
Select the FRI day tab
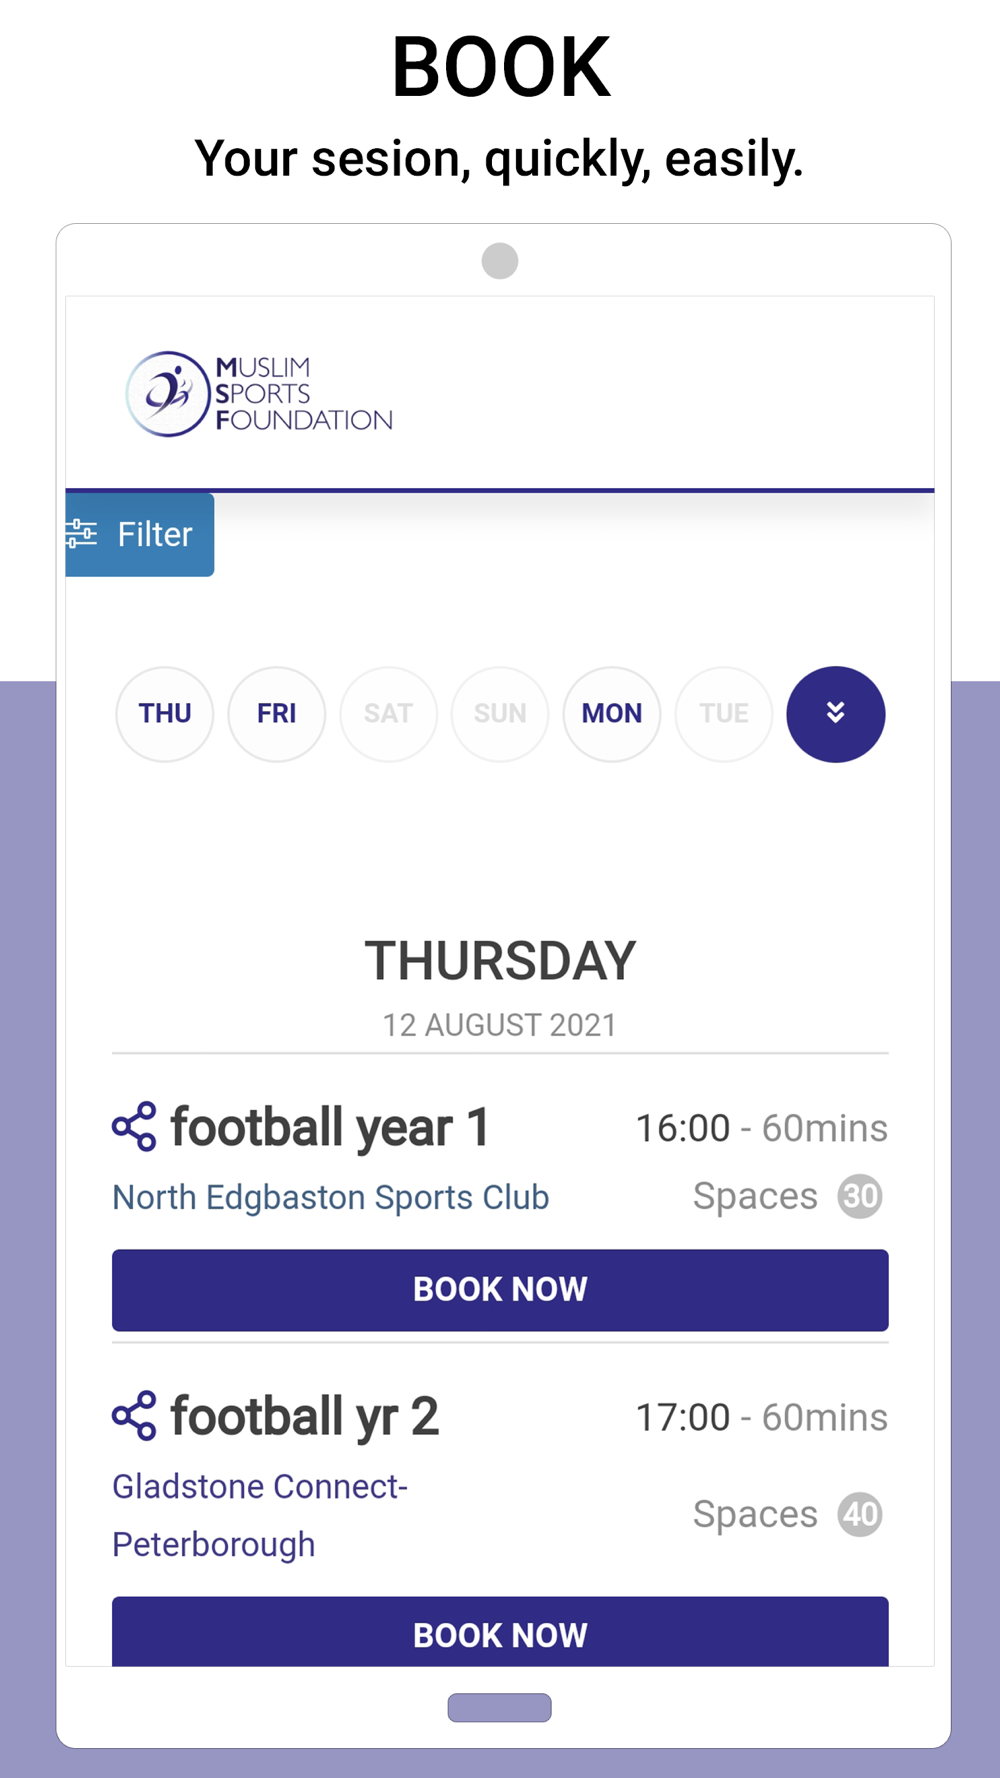(277, 714)
